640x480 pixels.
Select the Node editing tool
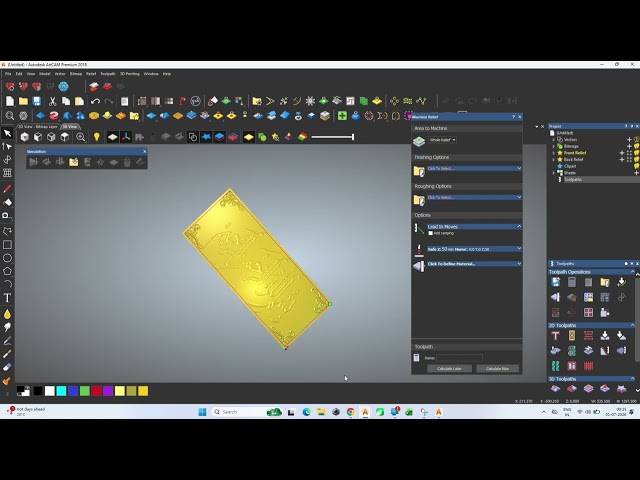click(x=7, y=146)
